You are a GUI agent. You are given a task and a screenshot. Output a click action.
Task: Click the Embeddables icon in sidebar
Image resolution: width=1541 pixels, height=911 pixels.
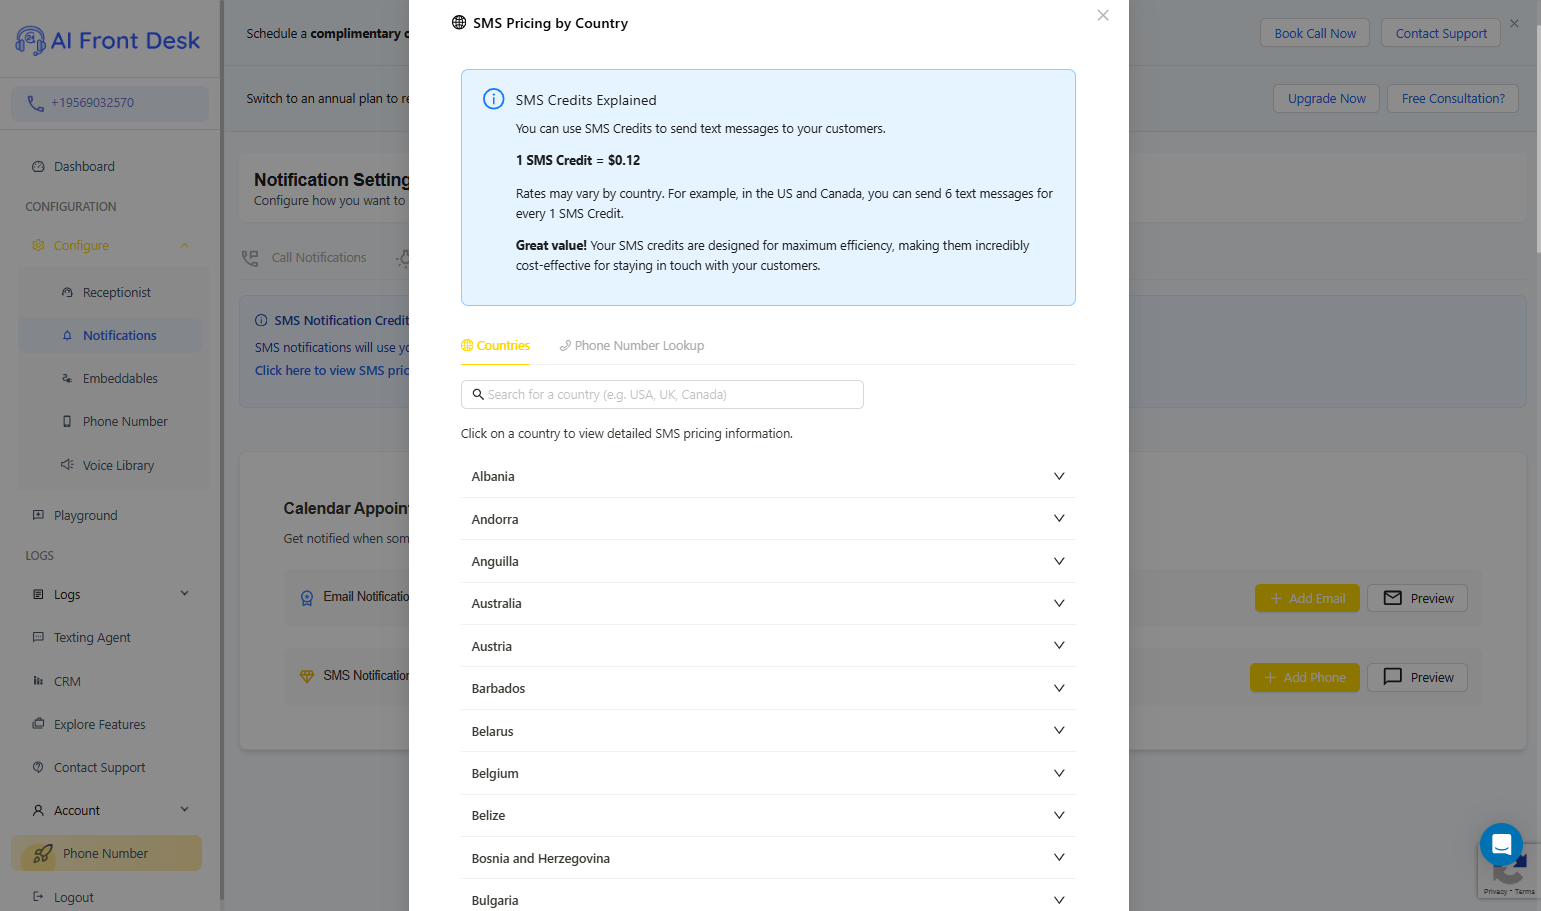coord(67,379)
